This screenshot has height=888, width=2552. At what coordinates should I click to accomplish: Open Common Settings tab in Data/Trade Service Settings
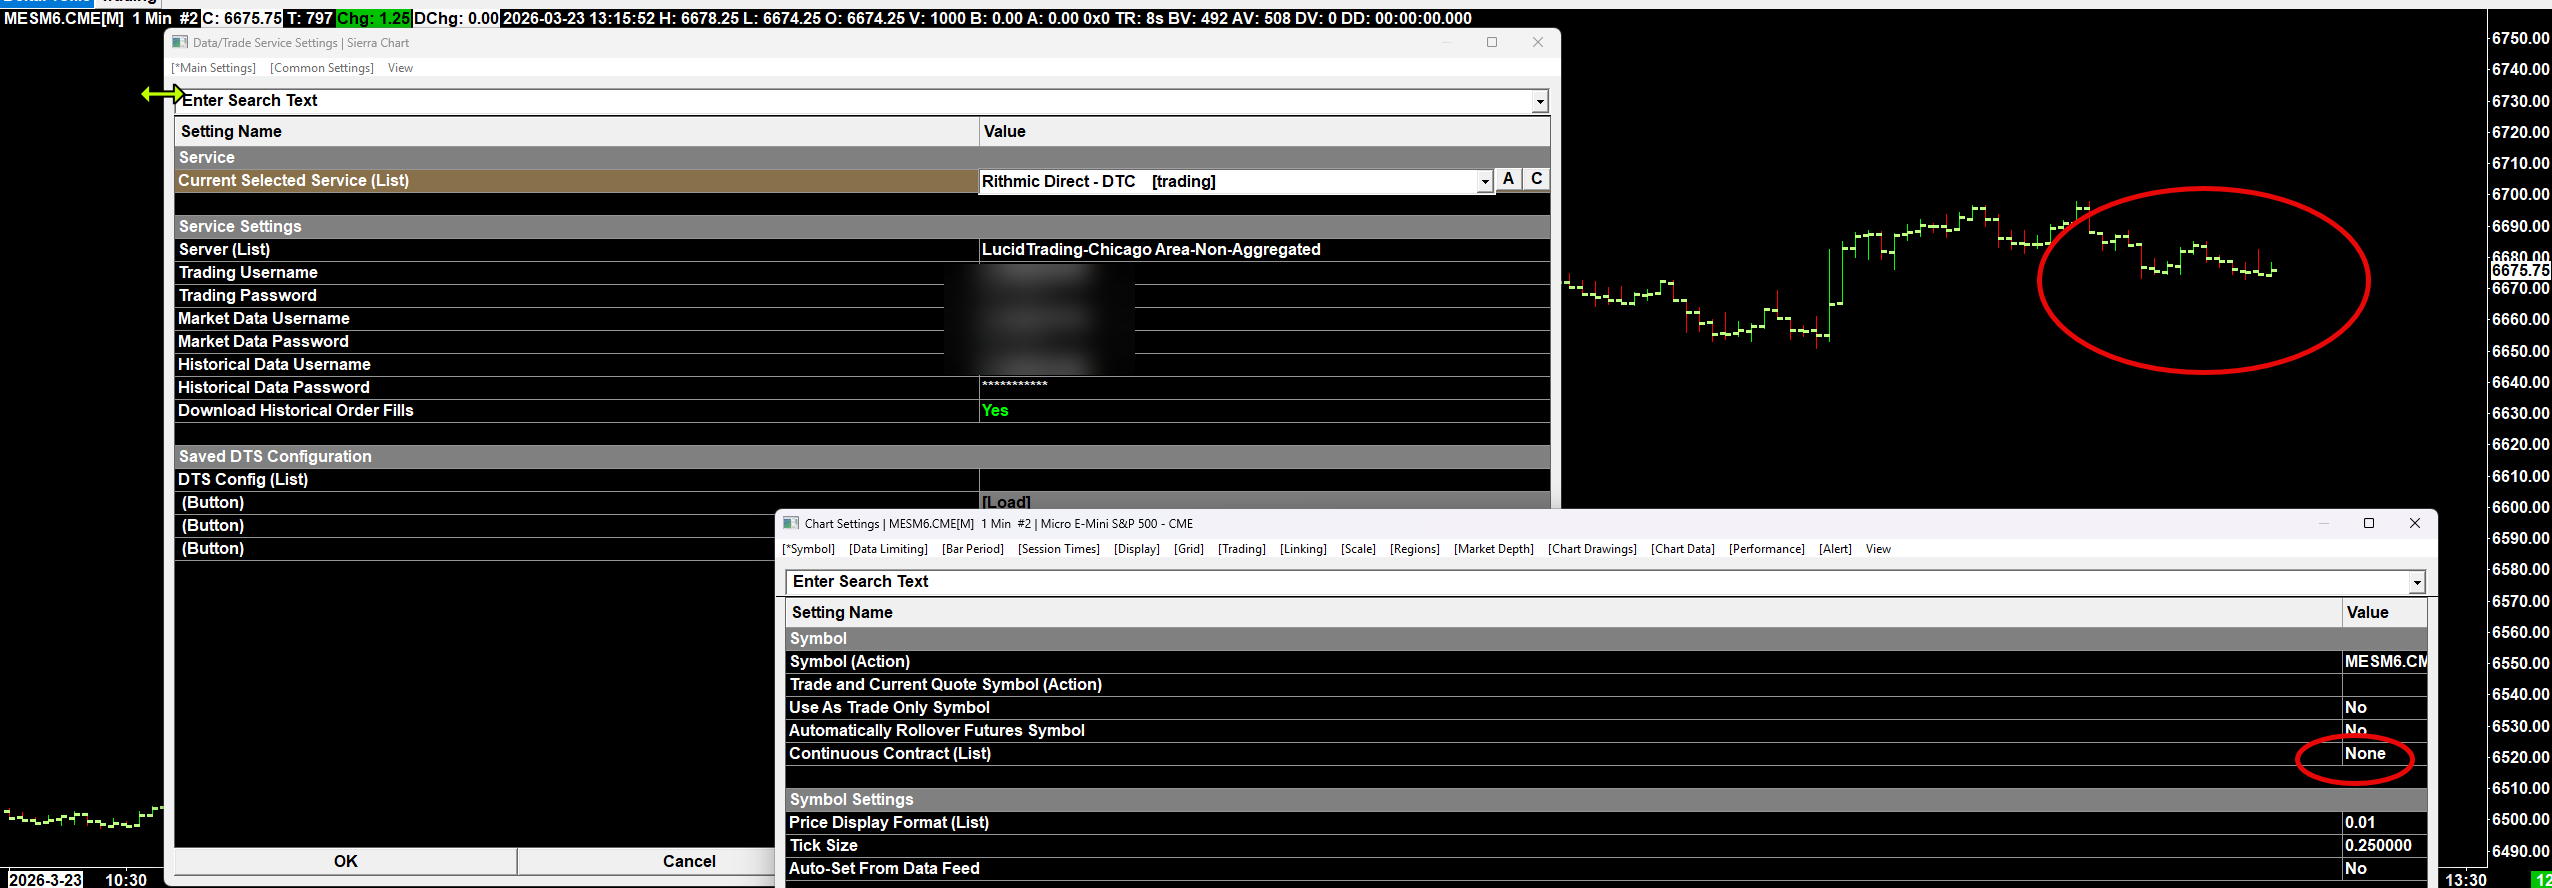321,68
